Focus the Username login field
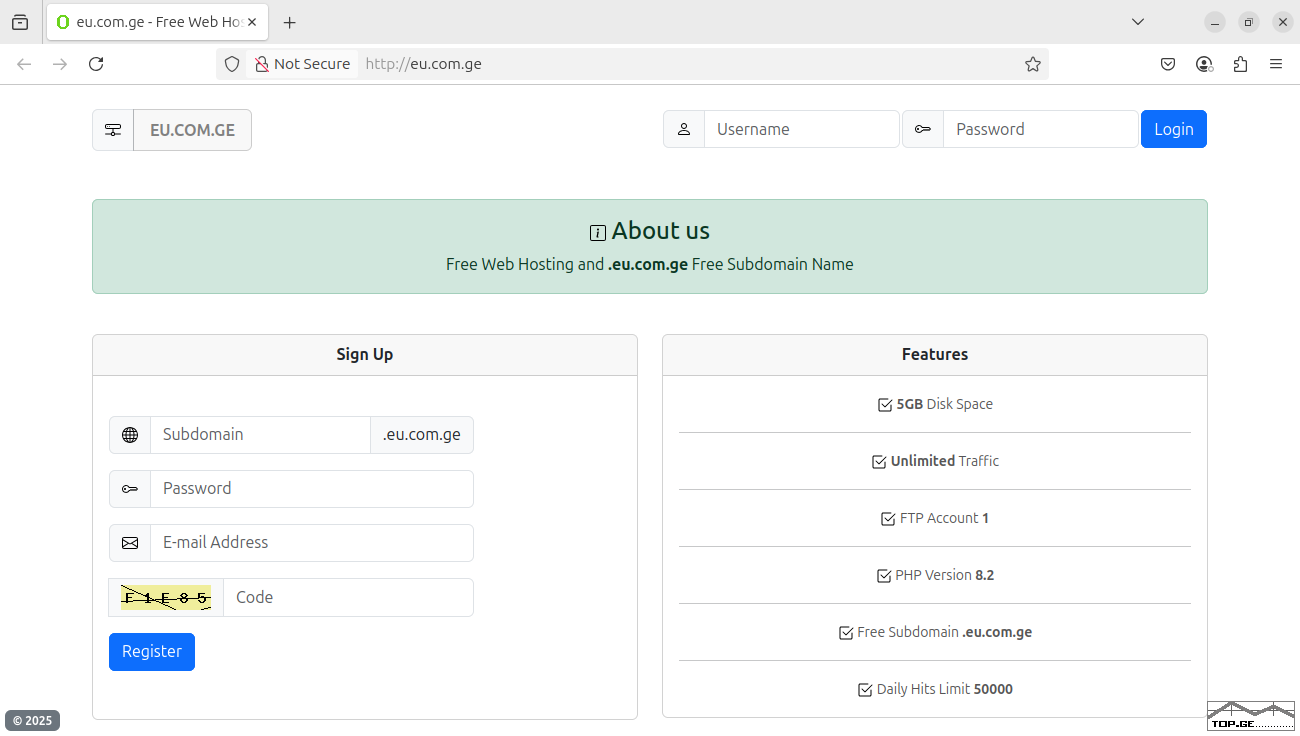 802,129
